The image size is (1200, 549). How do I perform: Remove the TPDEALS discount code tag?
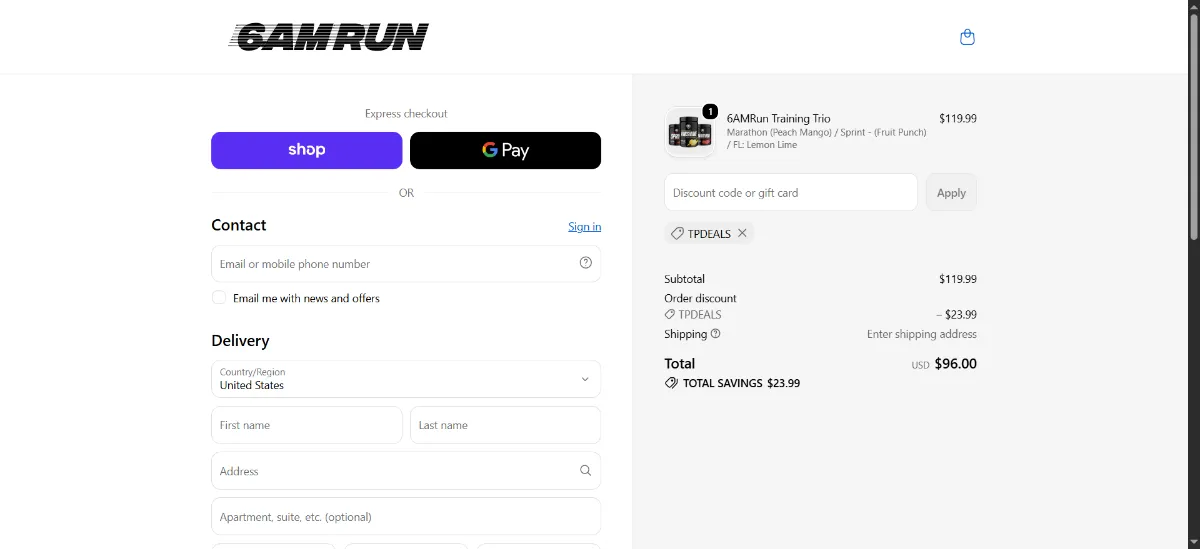tap(742, 233)
